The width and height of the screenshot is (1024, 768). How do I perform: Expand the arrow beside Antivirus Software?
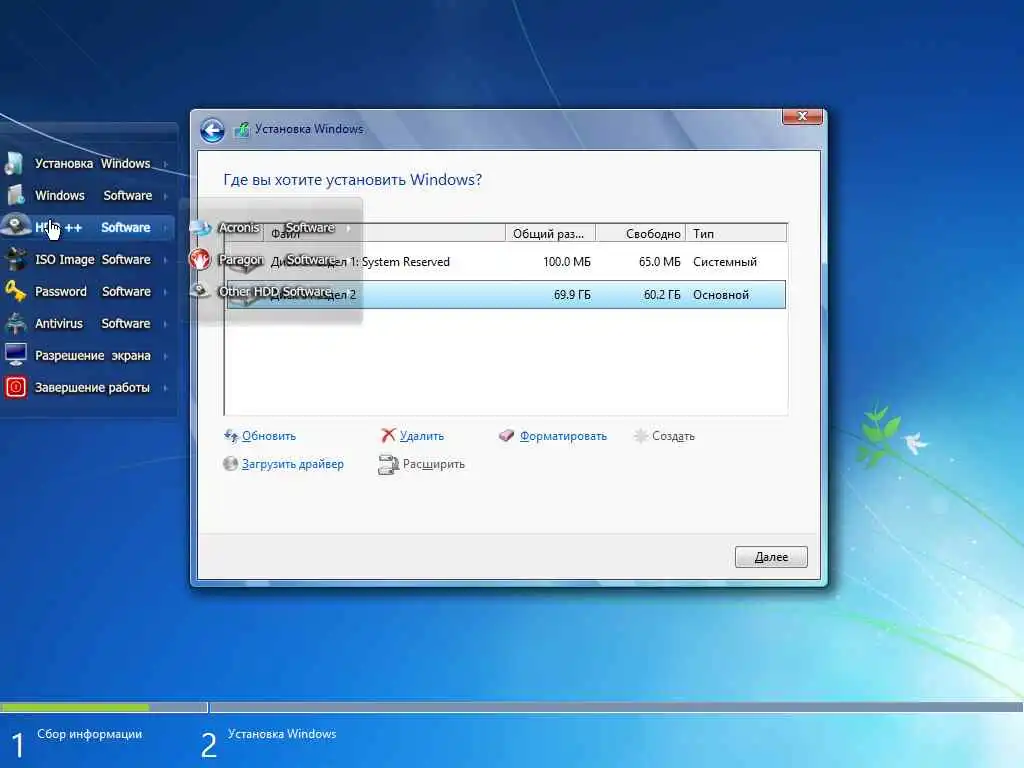[x=165, y=324]
